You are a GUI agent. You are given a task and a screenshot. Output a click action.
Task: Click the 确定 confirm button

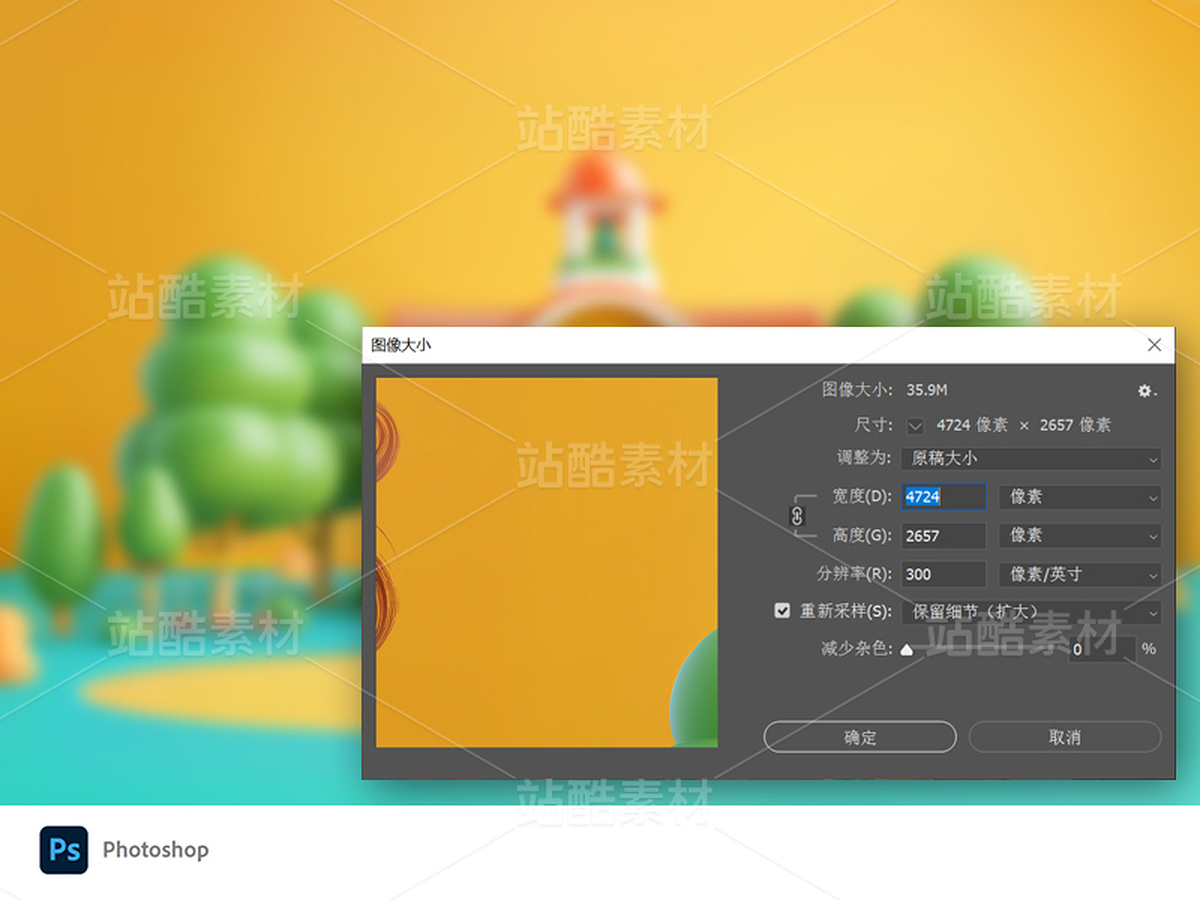click(858, 737)
